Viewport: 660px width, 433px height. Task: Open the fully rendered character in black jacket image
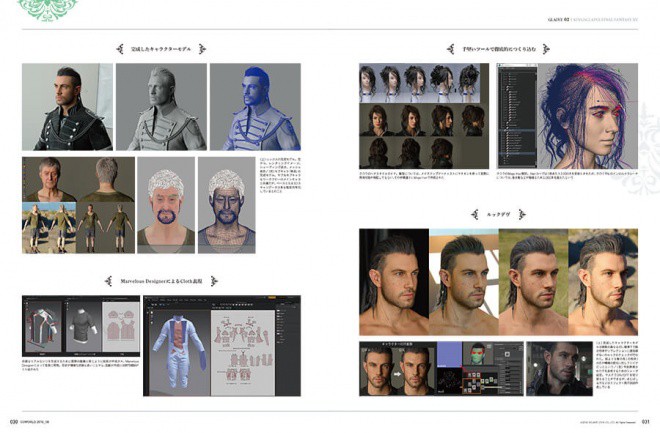click(x=67, y=107)
